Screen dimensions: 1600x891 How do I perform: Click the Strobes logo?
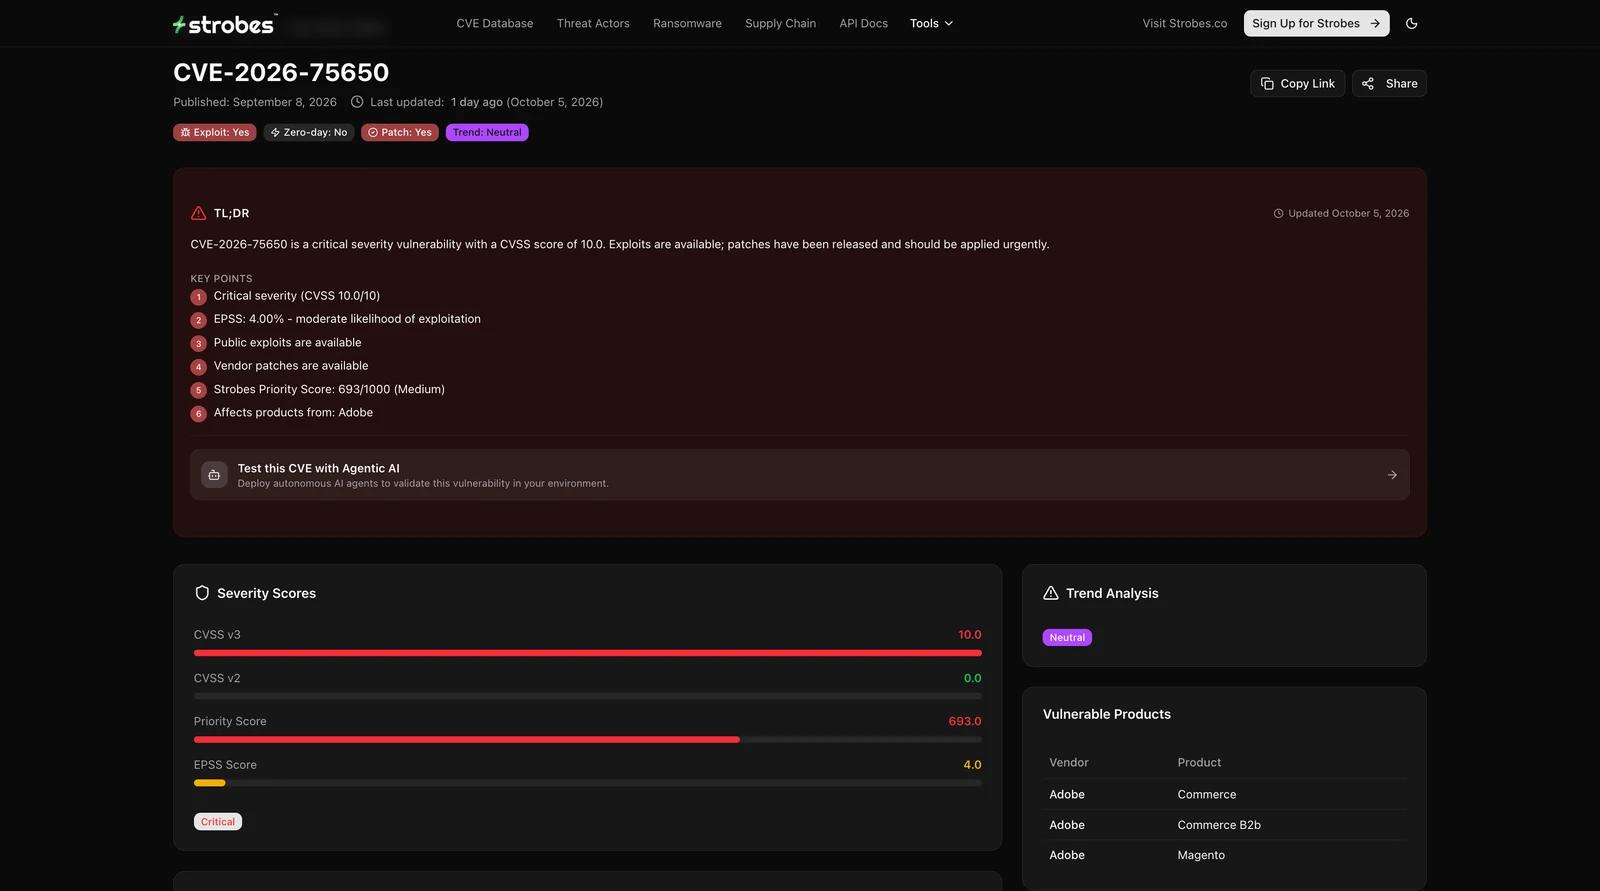(x=225, y=24)
